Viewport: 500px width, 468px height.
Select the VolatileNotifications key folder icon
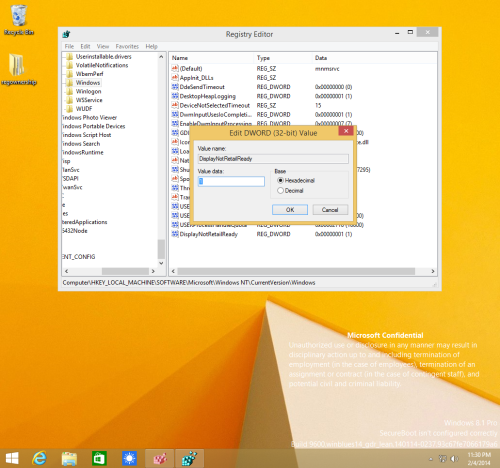(69, 65)
